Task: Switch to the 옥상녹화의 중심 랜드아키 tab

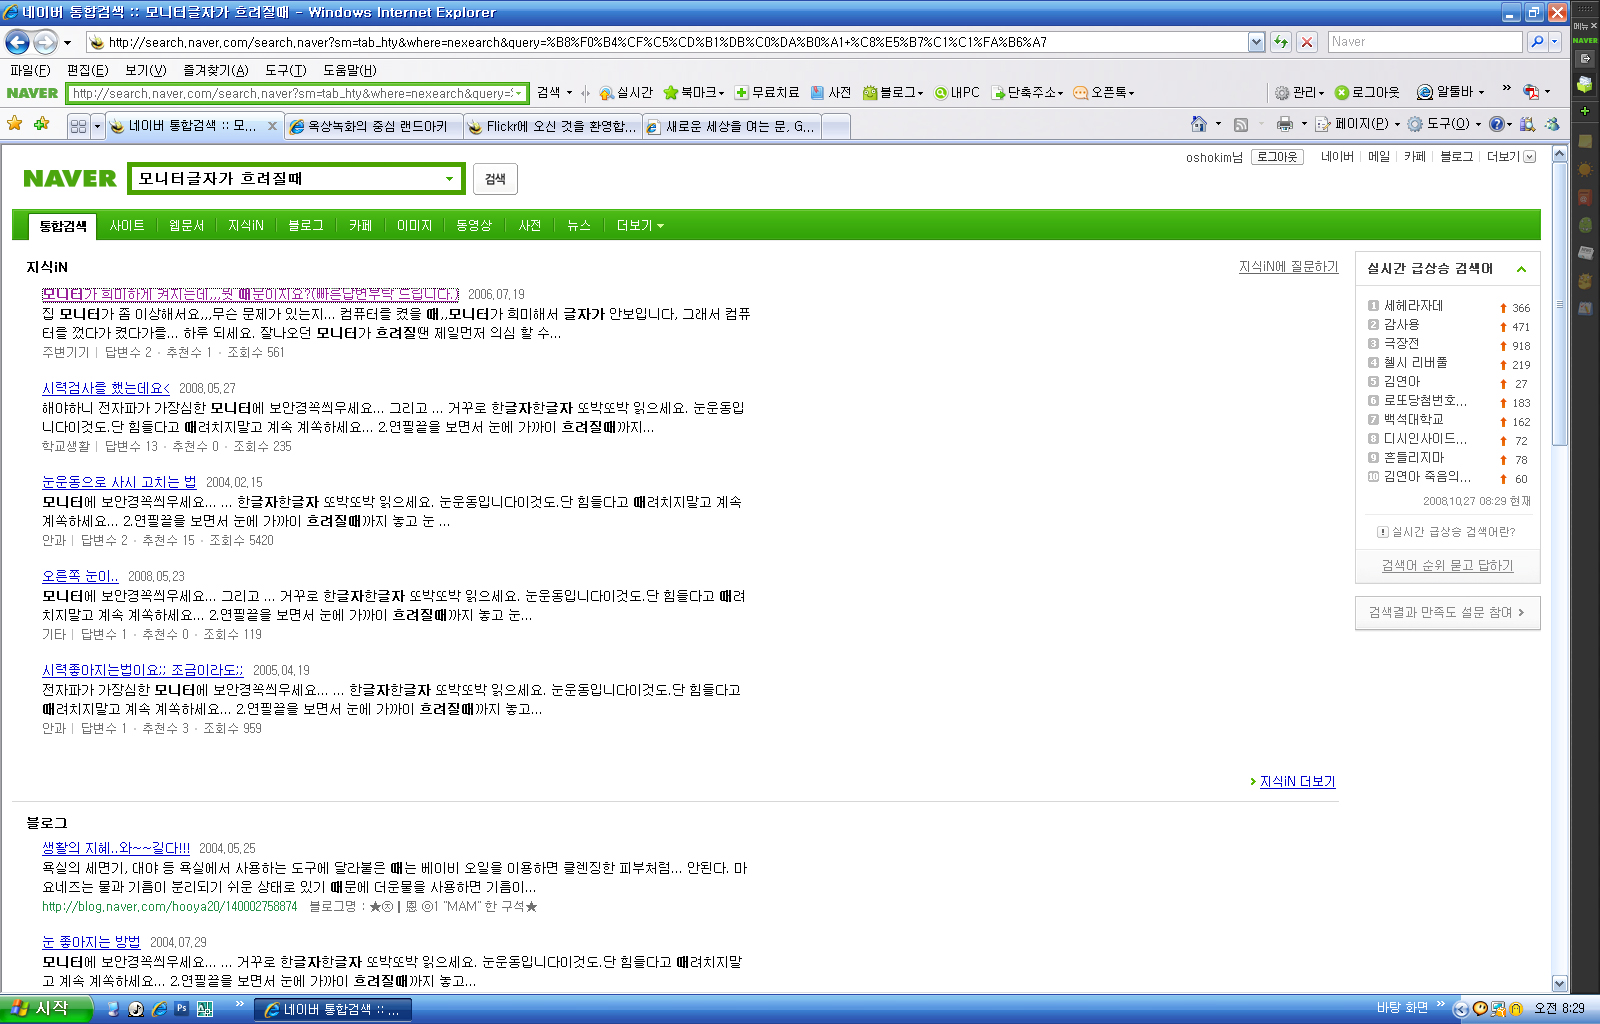Action: [x=373, y=126]
